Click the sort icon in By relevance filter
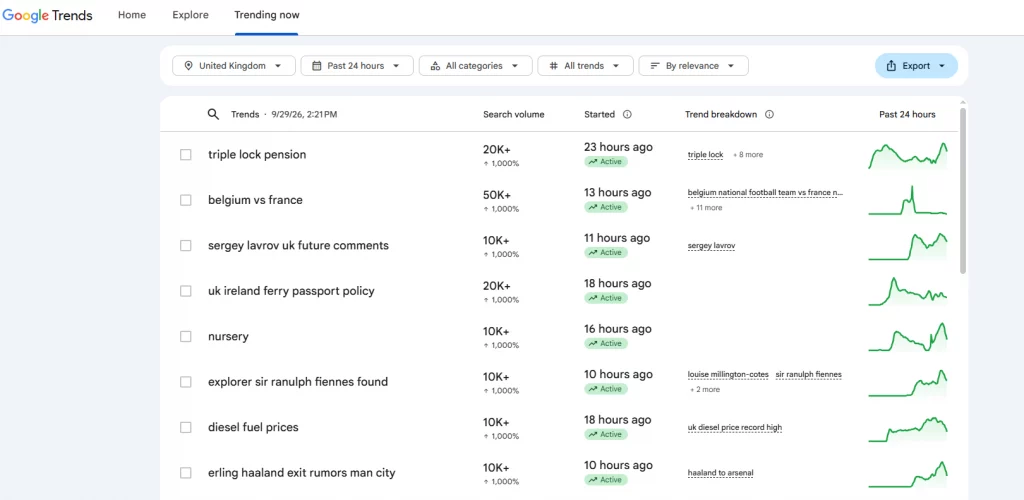The image size is (1024, 500). pos(655,66)
